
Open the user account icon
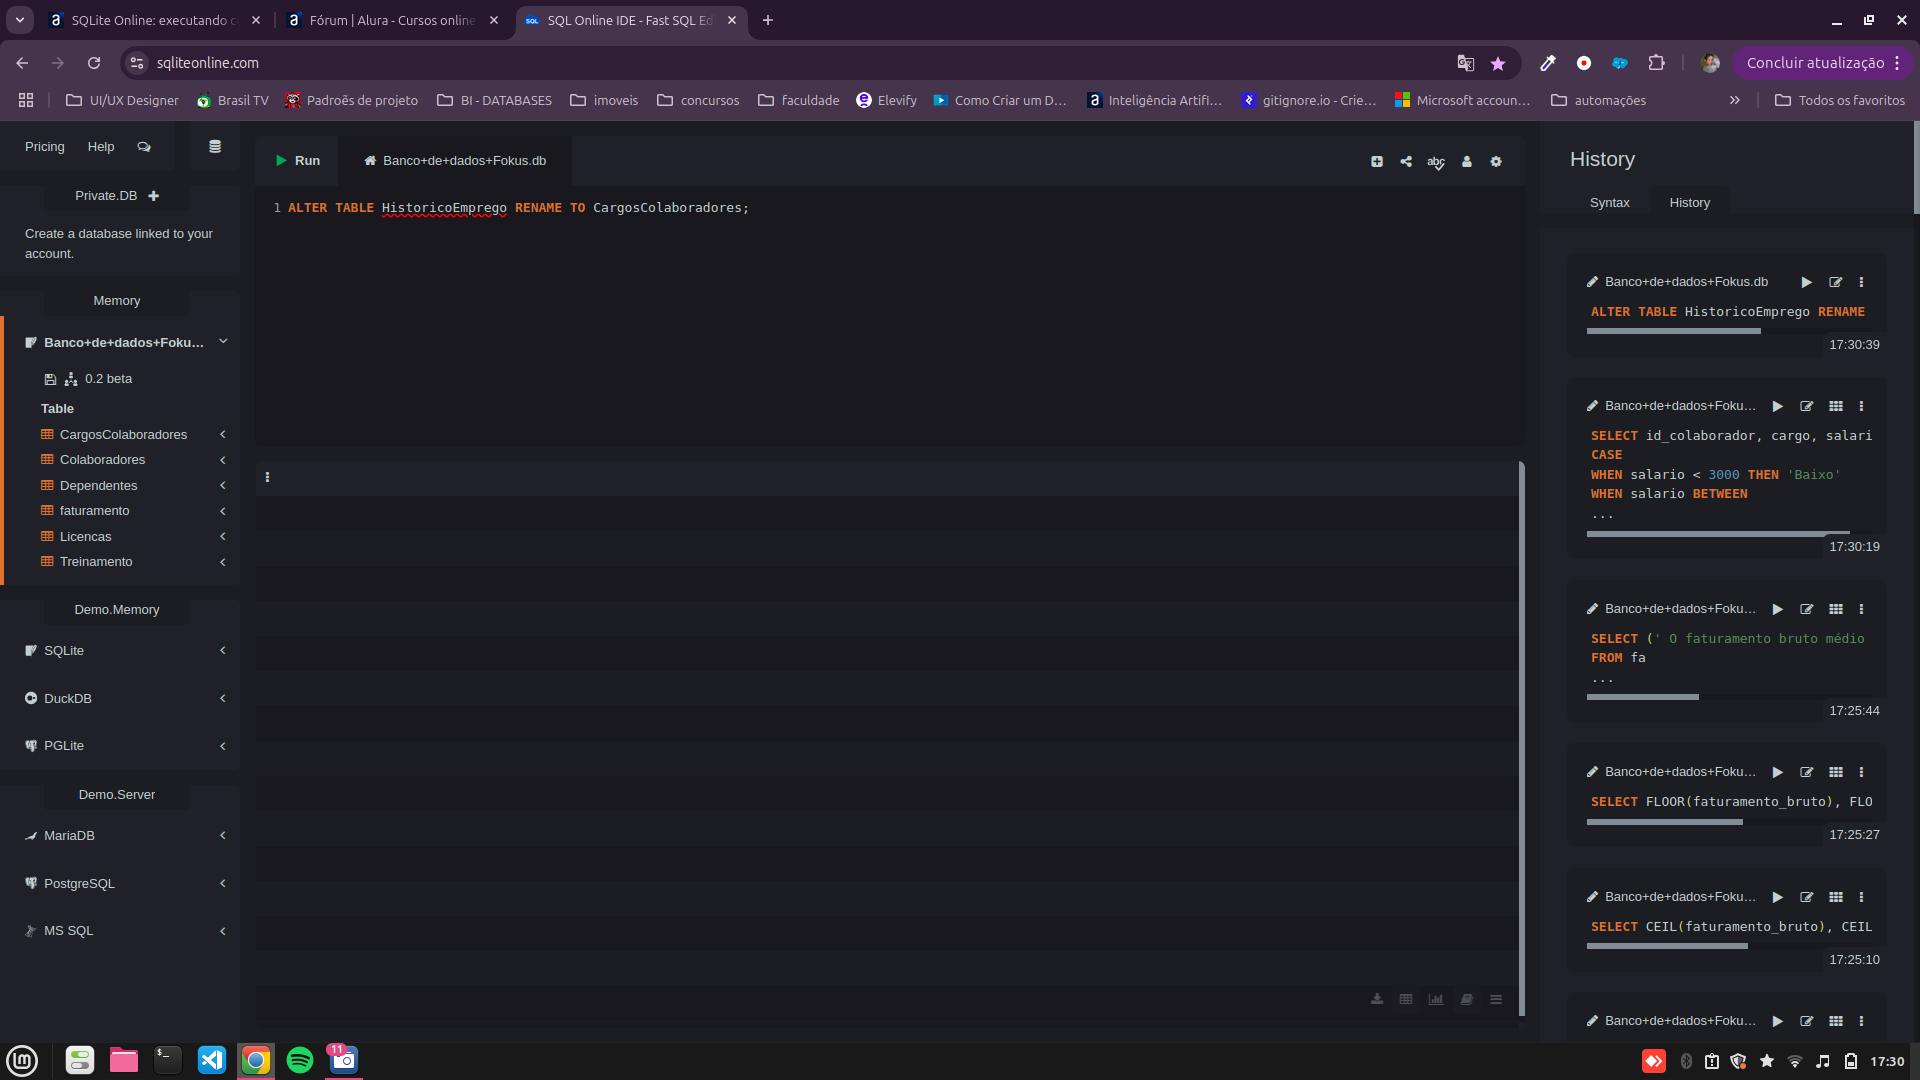click(1467, 162)
